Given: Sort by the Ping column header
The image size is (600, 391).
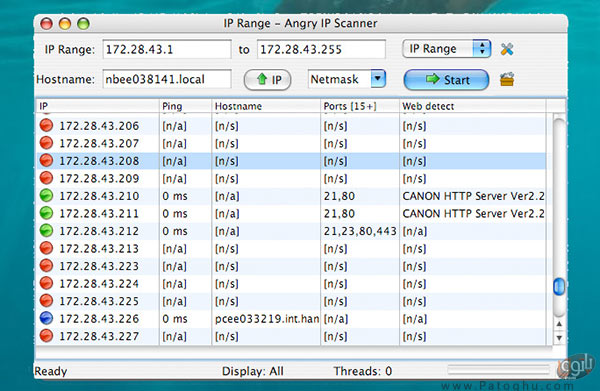Looking at the screenshot, I should pyautogui.click(x=185, y=106).
